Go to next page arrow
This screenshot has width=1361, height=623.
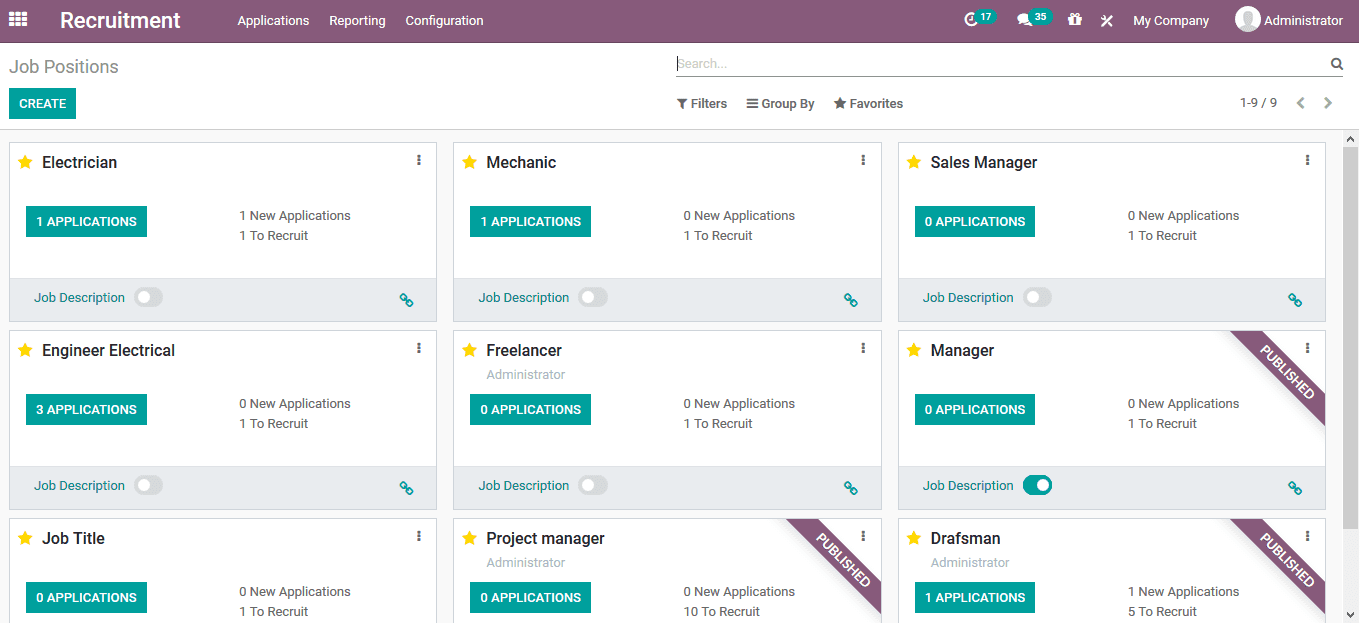pyautogui.click(x=1328, y=103)
